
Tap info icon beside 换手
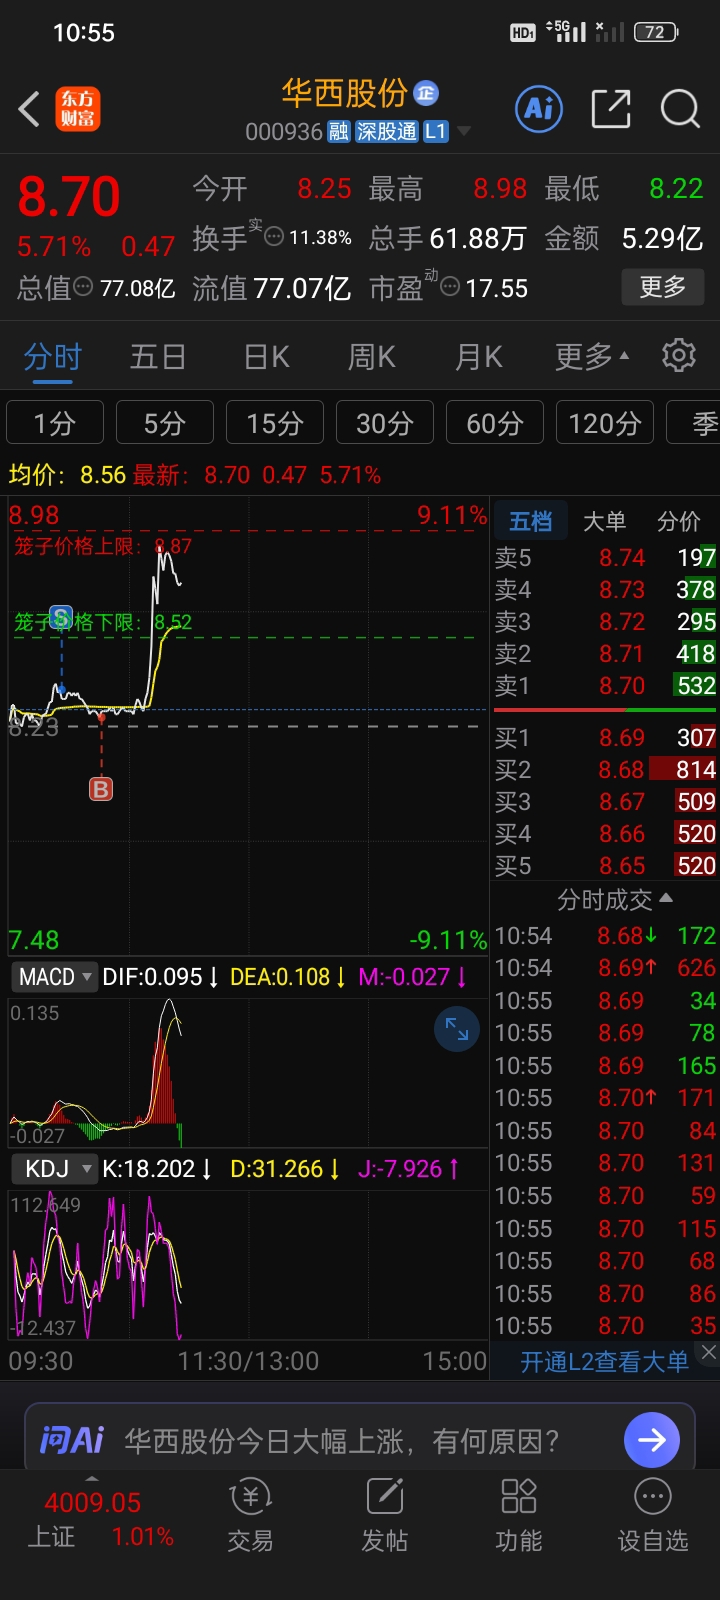click(x=274, y=237)
